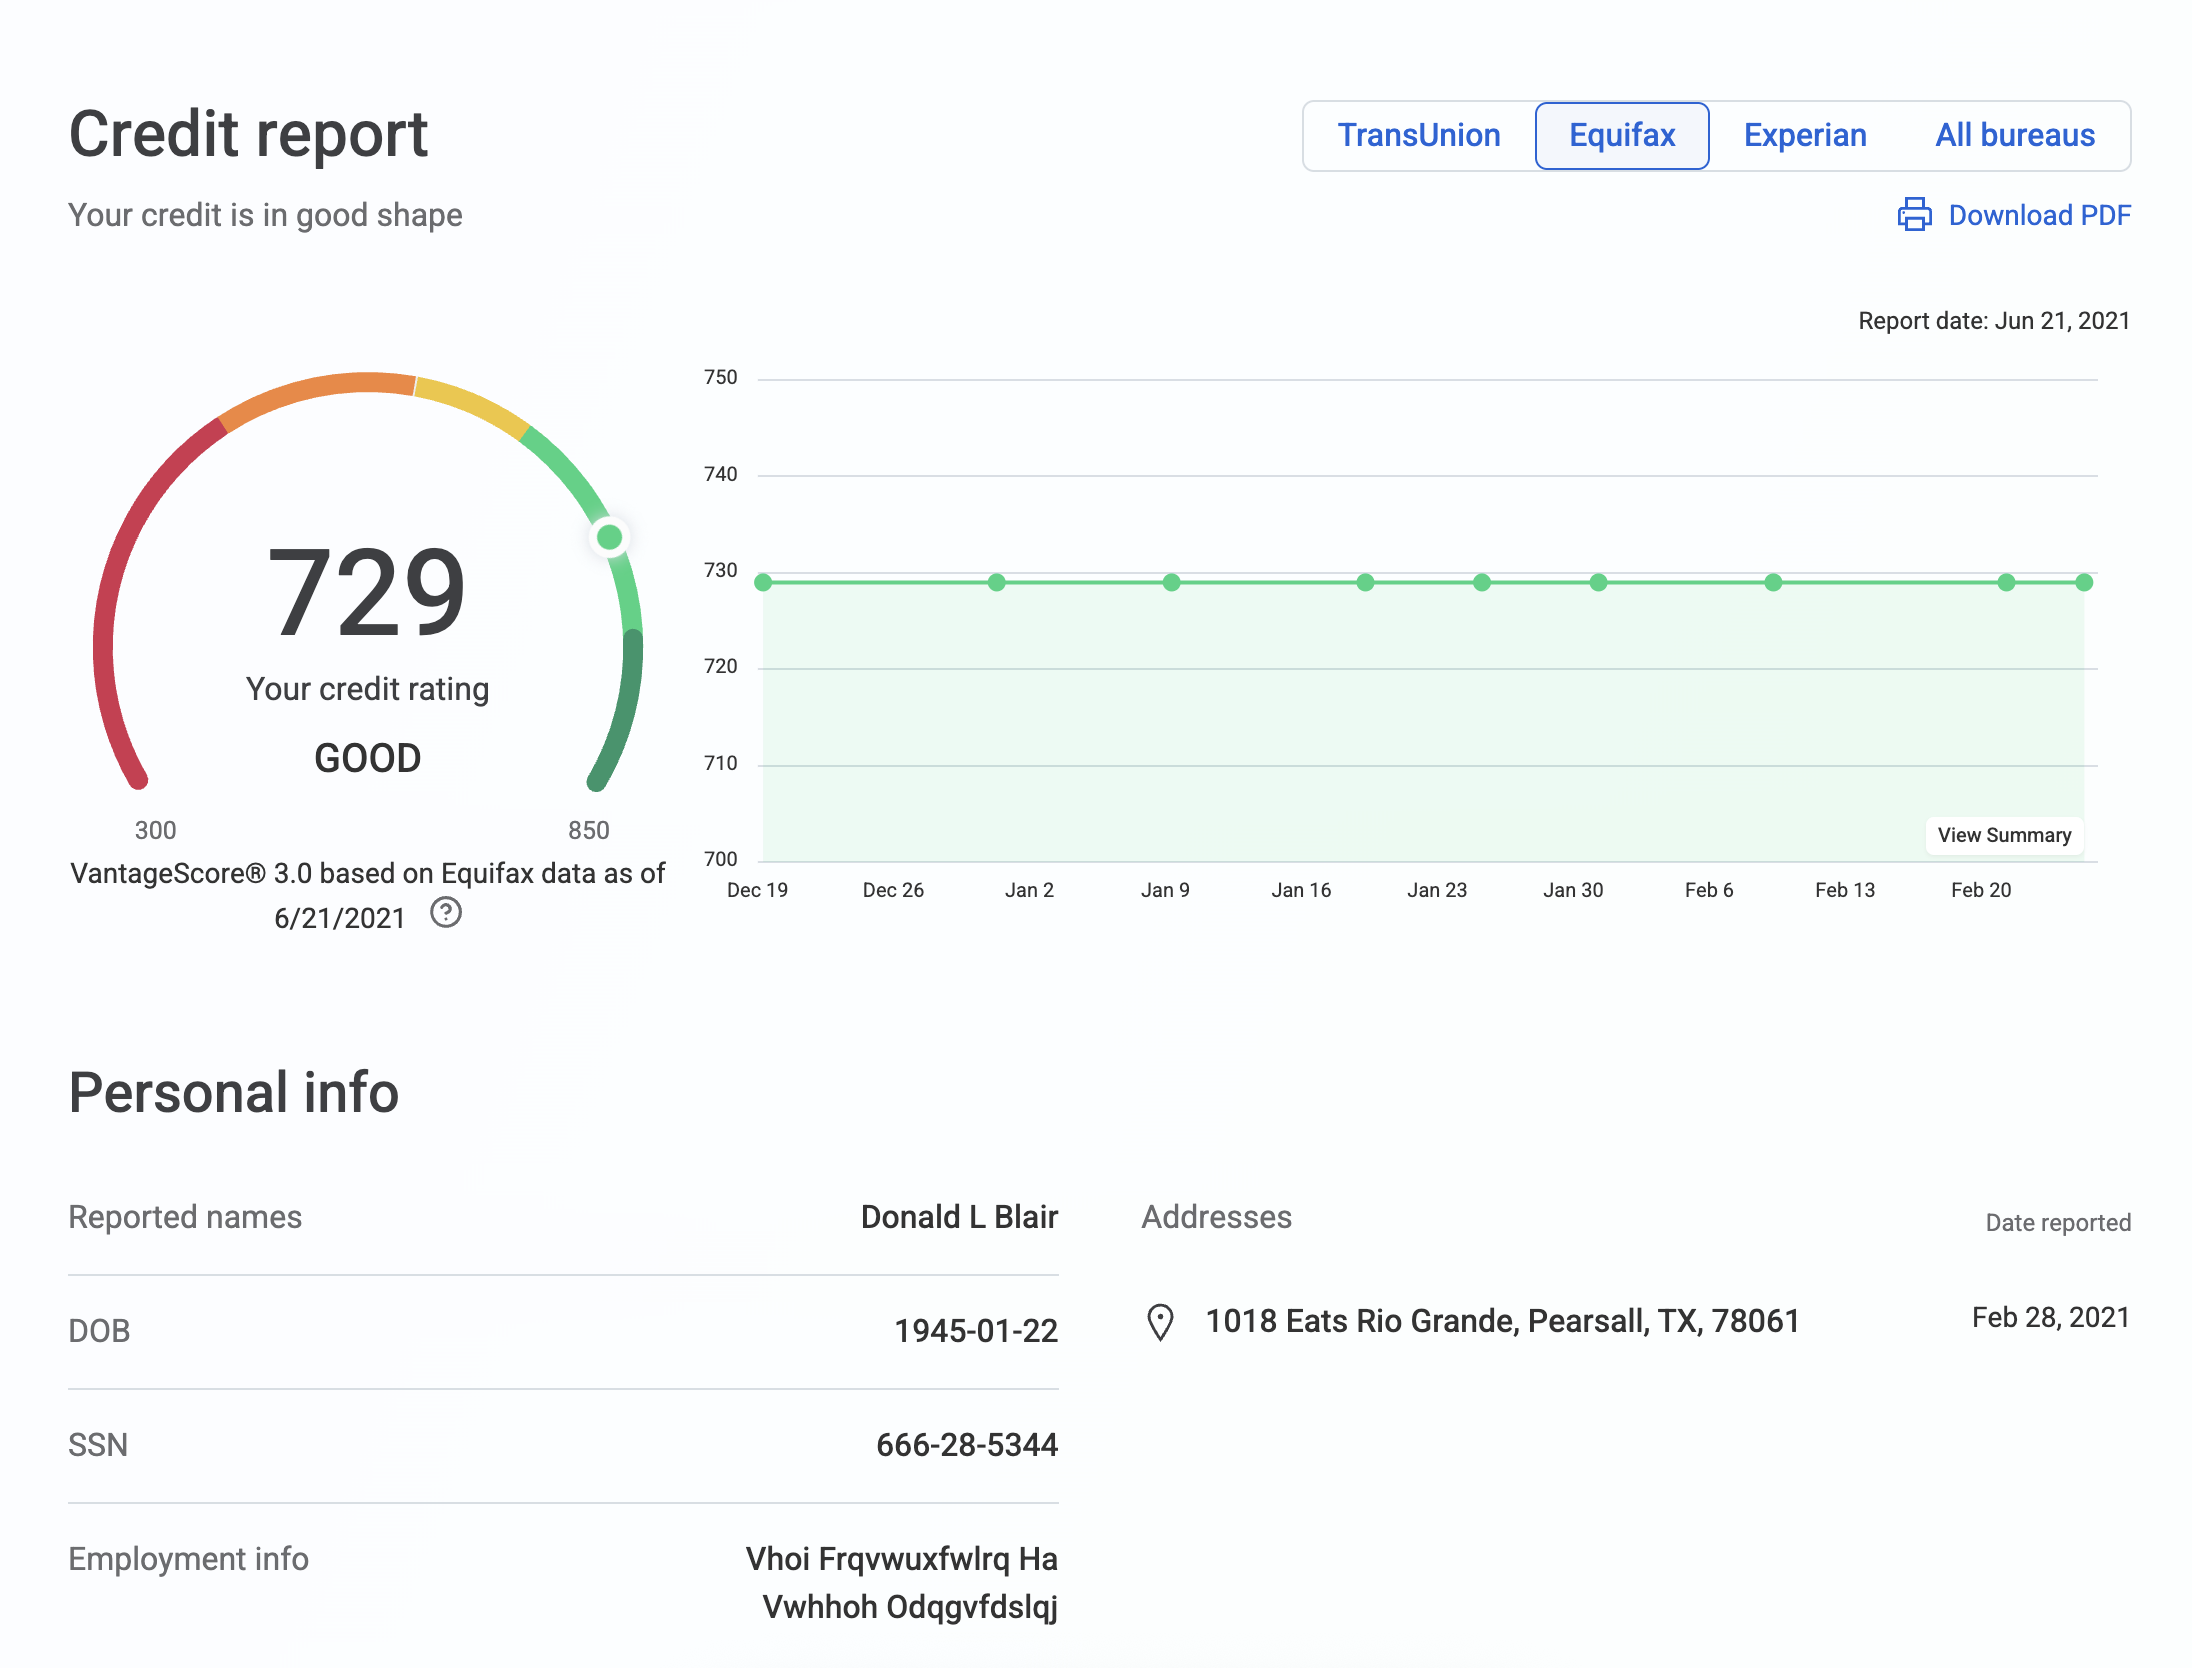Click the SSN value 666-28-5344

click(x=966, y=1444)
